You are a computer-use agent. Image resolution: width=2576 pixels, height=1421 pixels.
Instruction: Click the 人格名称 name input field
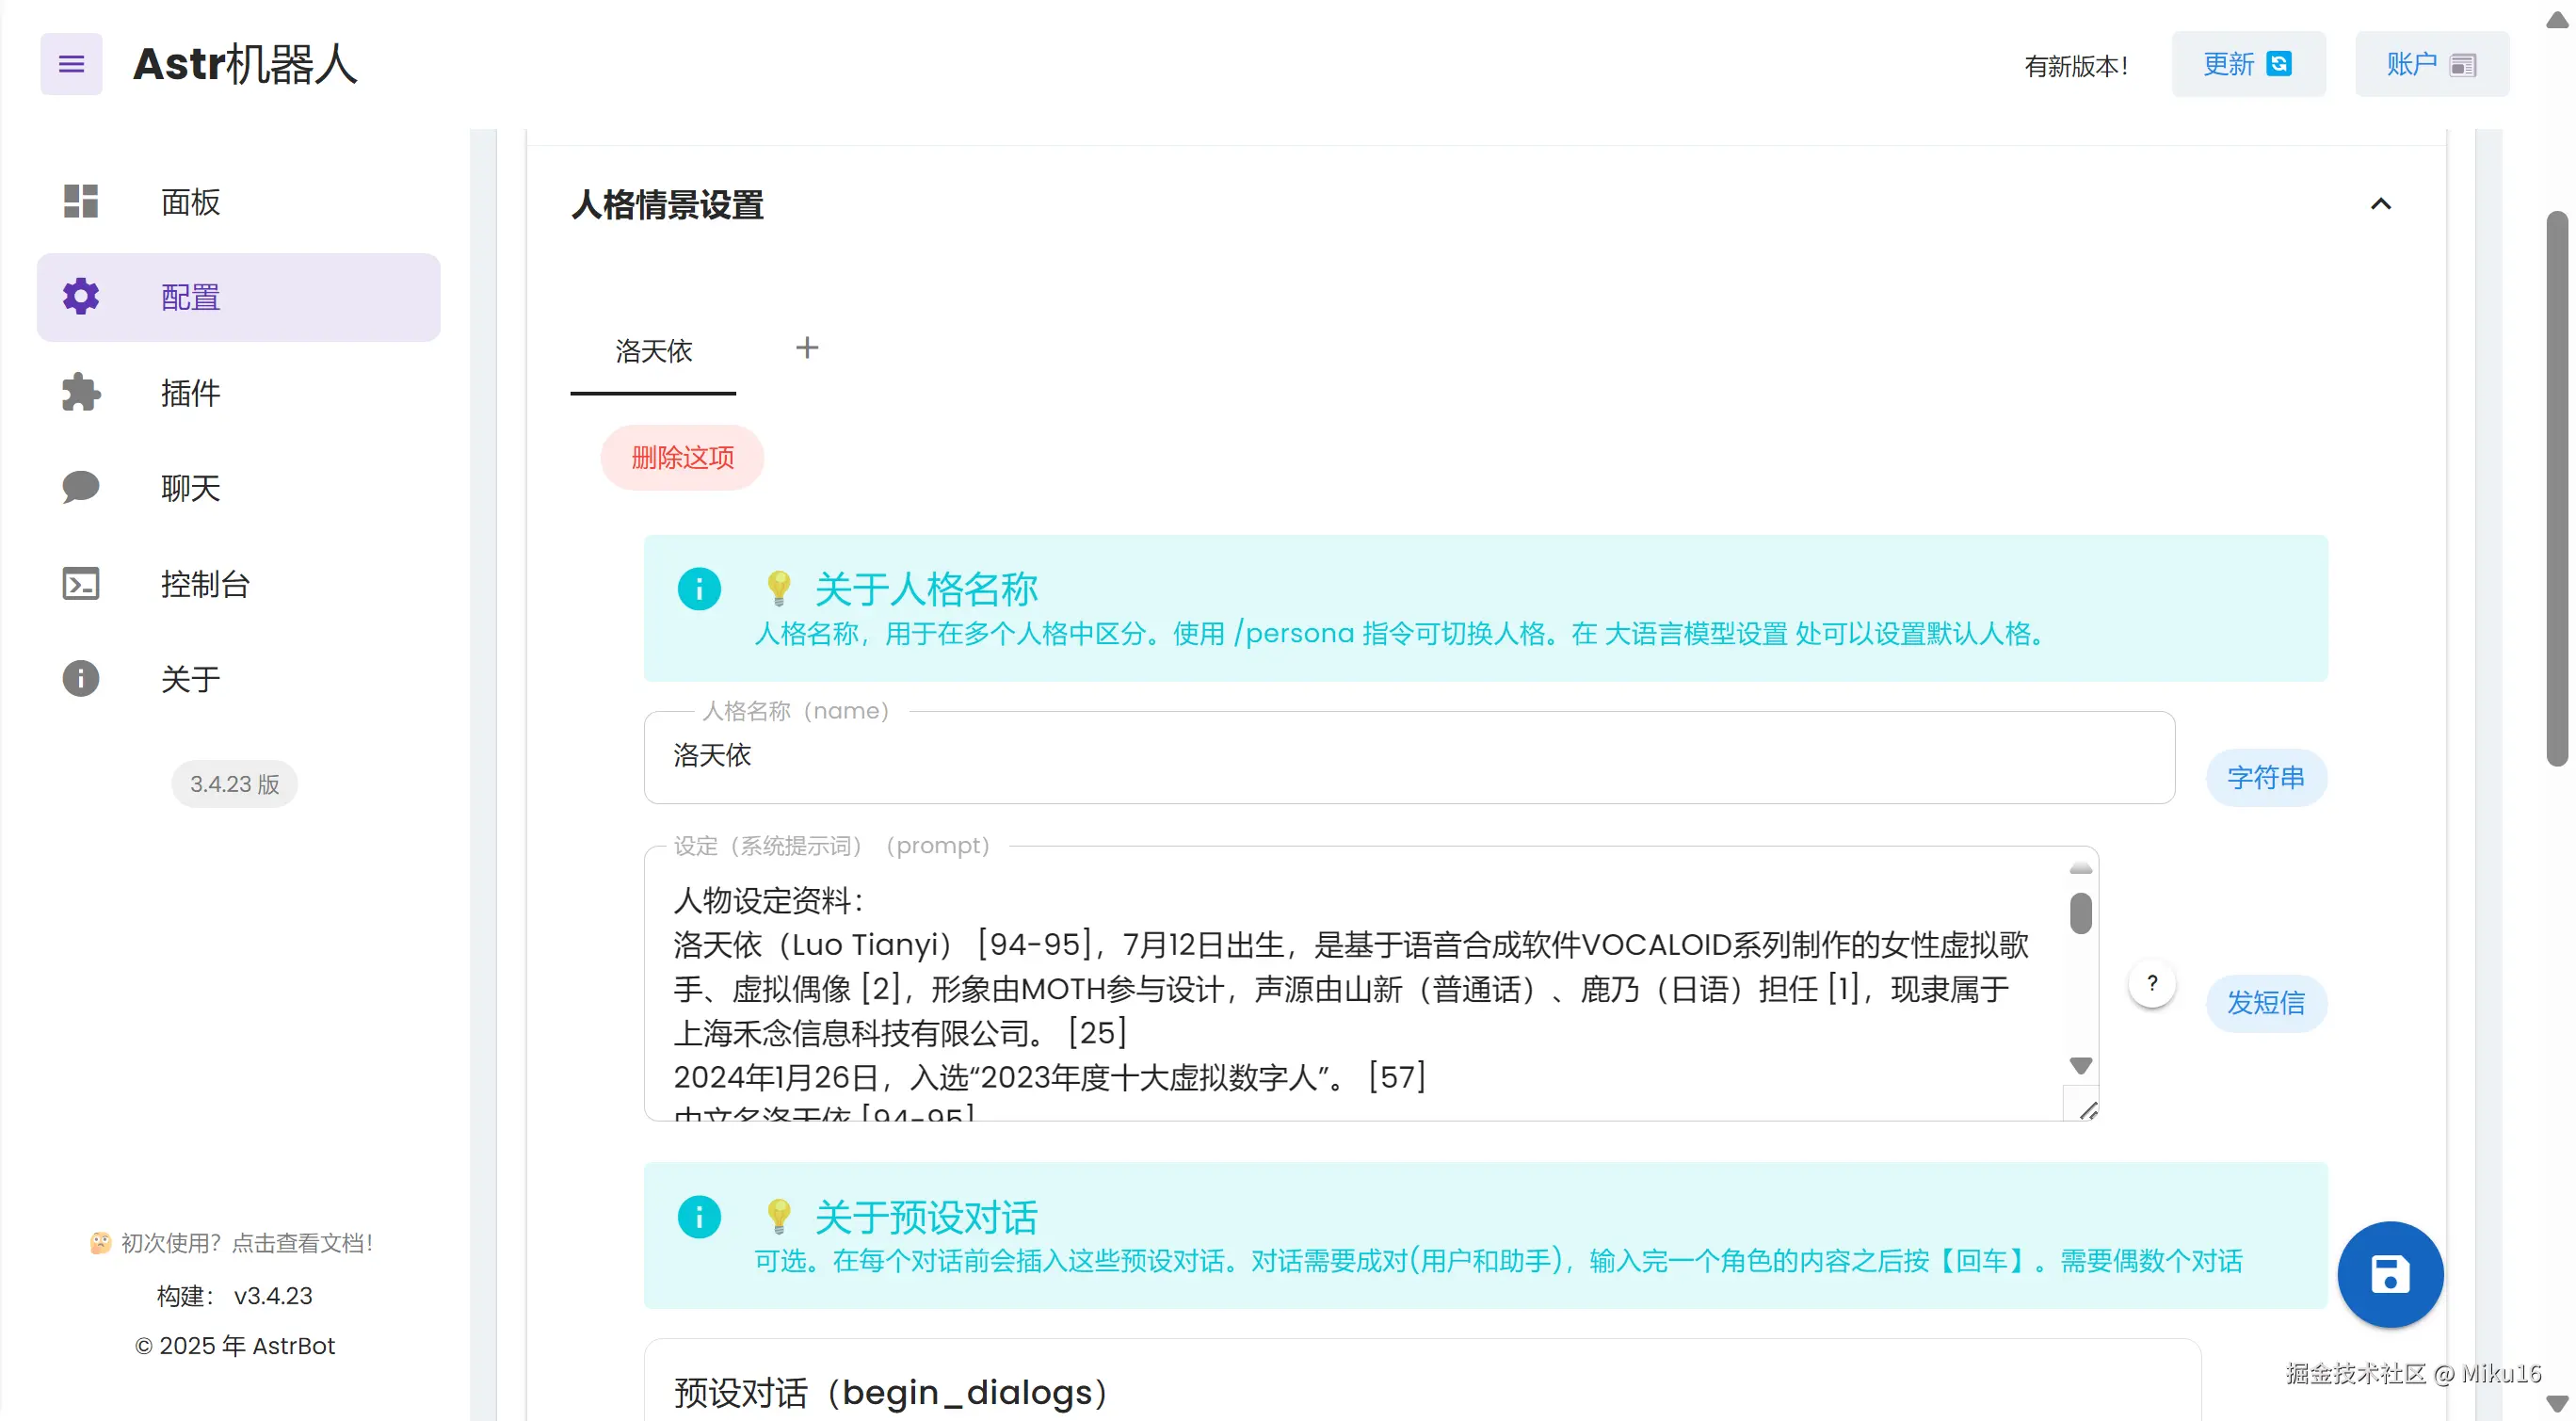coord(1408,757)
